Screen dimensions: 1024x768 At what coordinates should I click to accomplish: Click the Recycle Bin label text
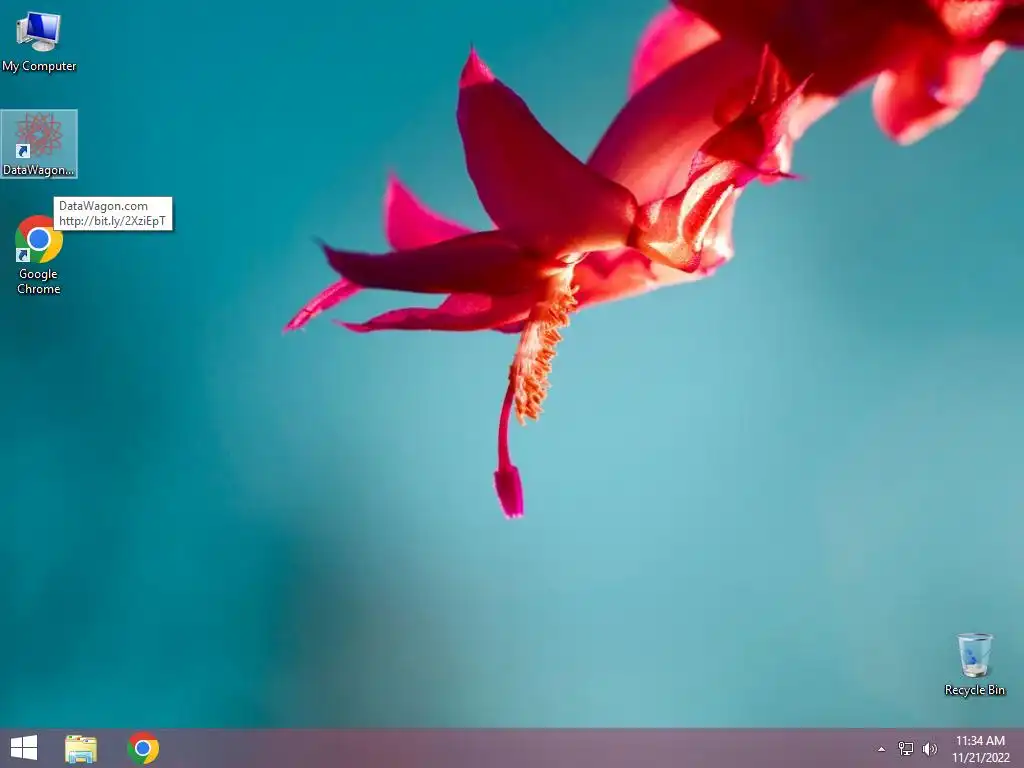(974, 690)
